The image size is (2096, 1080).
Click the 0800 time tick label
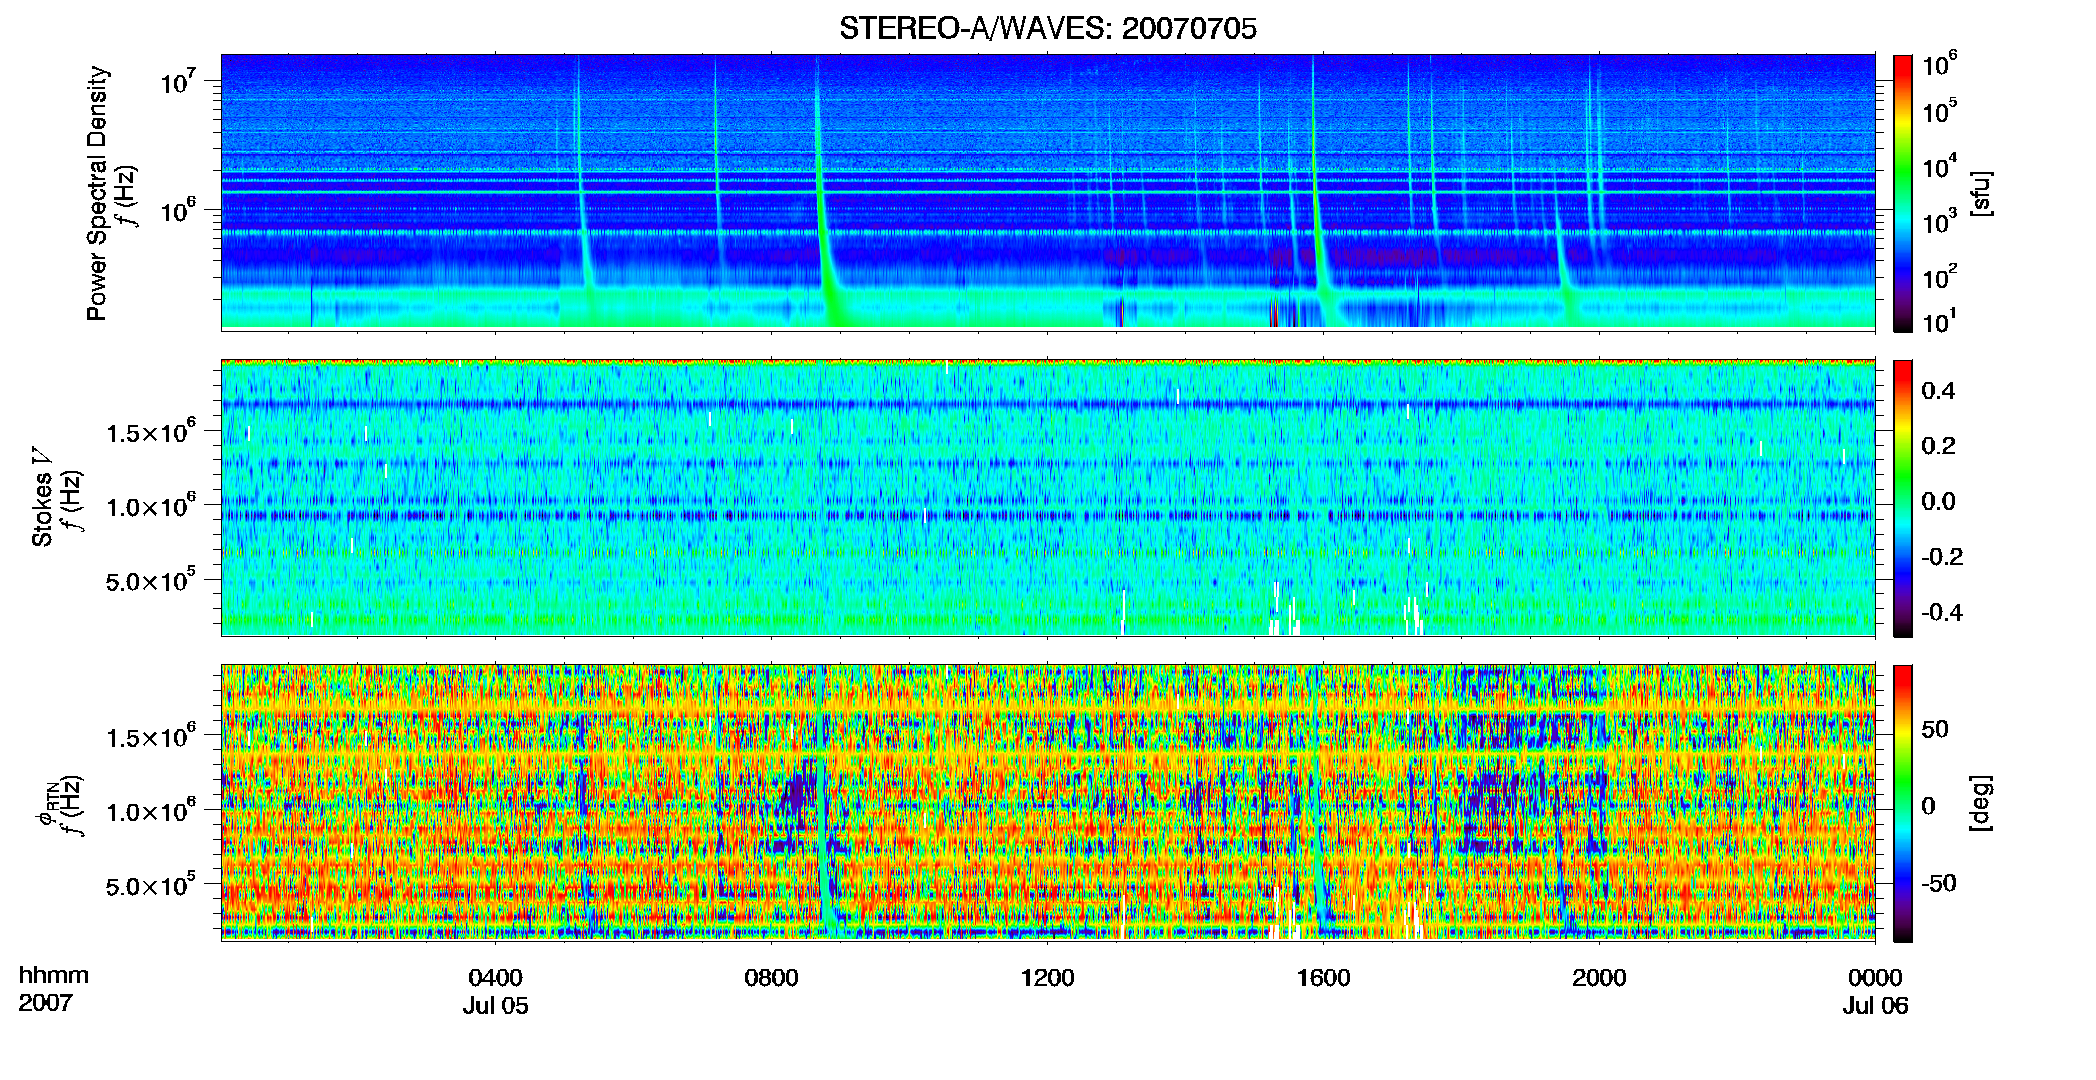771,977
